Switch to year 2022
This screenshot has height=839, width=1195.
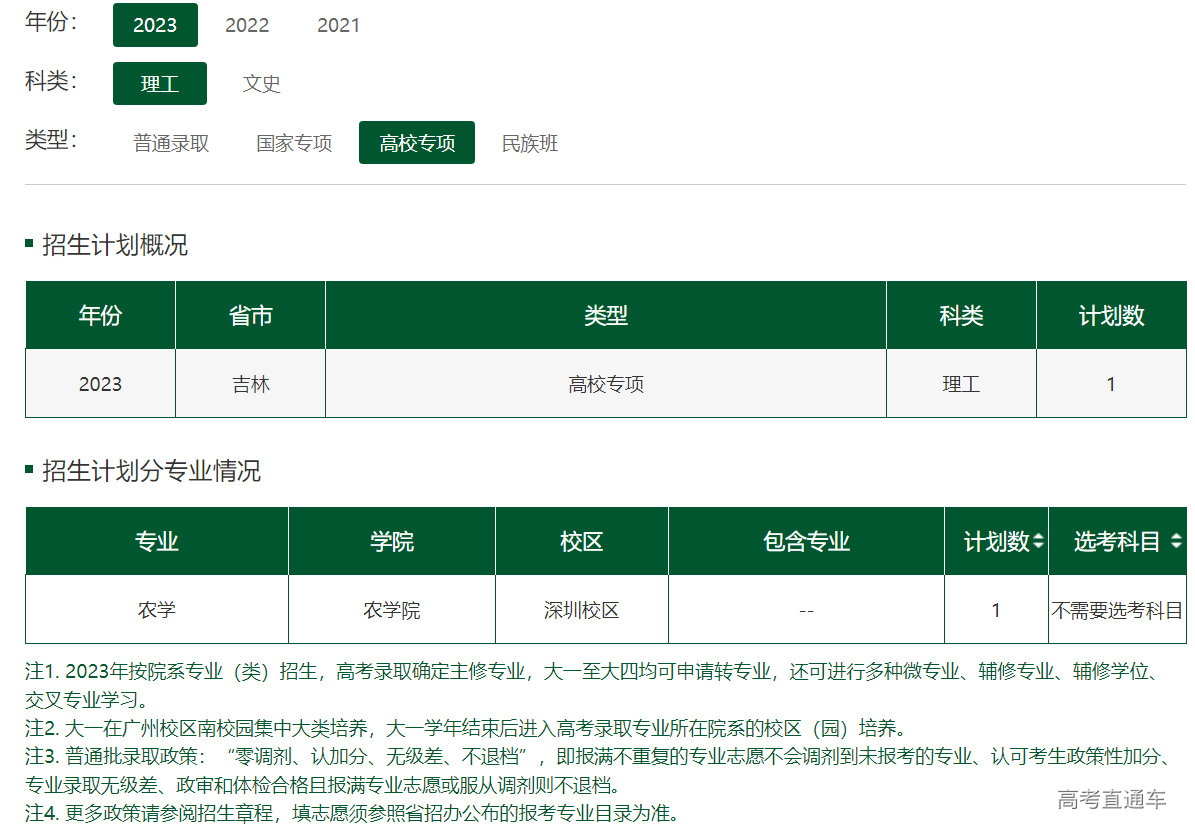coord(247,25)
